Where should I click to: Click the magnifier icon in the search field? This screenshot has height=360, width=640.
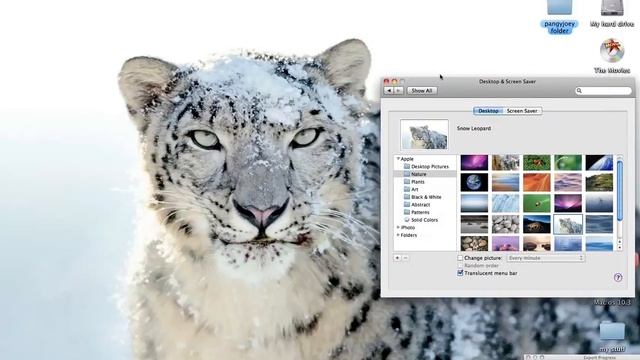pyautogui.click(x=579, y=91)
